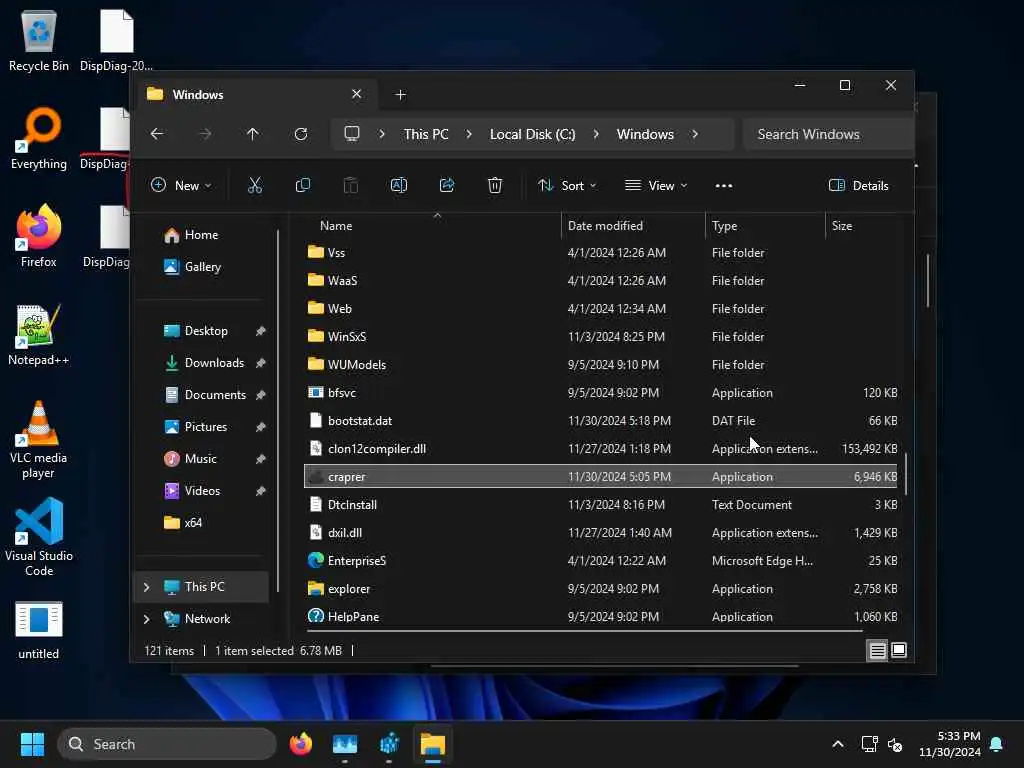Sort by the Type column header
The image size is (1024, 768).
(x=765, y=226)
